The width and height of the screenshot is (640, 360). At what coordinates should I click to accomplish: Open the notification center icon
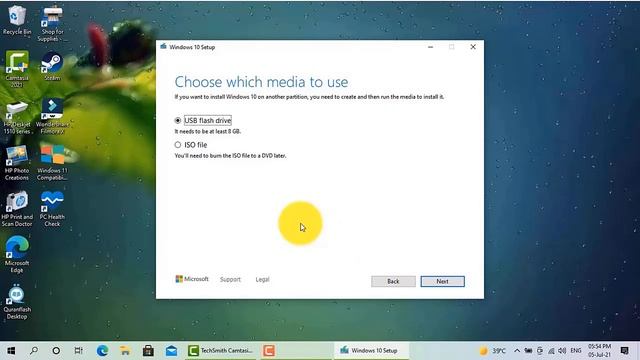click(x=624, y=351)
